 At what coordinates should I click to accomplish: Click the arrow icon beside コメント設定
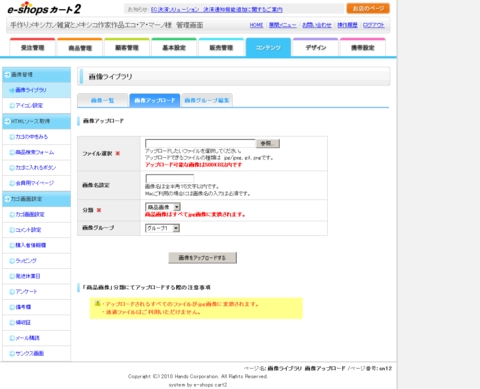(x=12, y=230)
